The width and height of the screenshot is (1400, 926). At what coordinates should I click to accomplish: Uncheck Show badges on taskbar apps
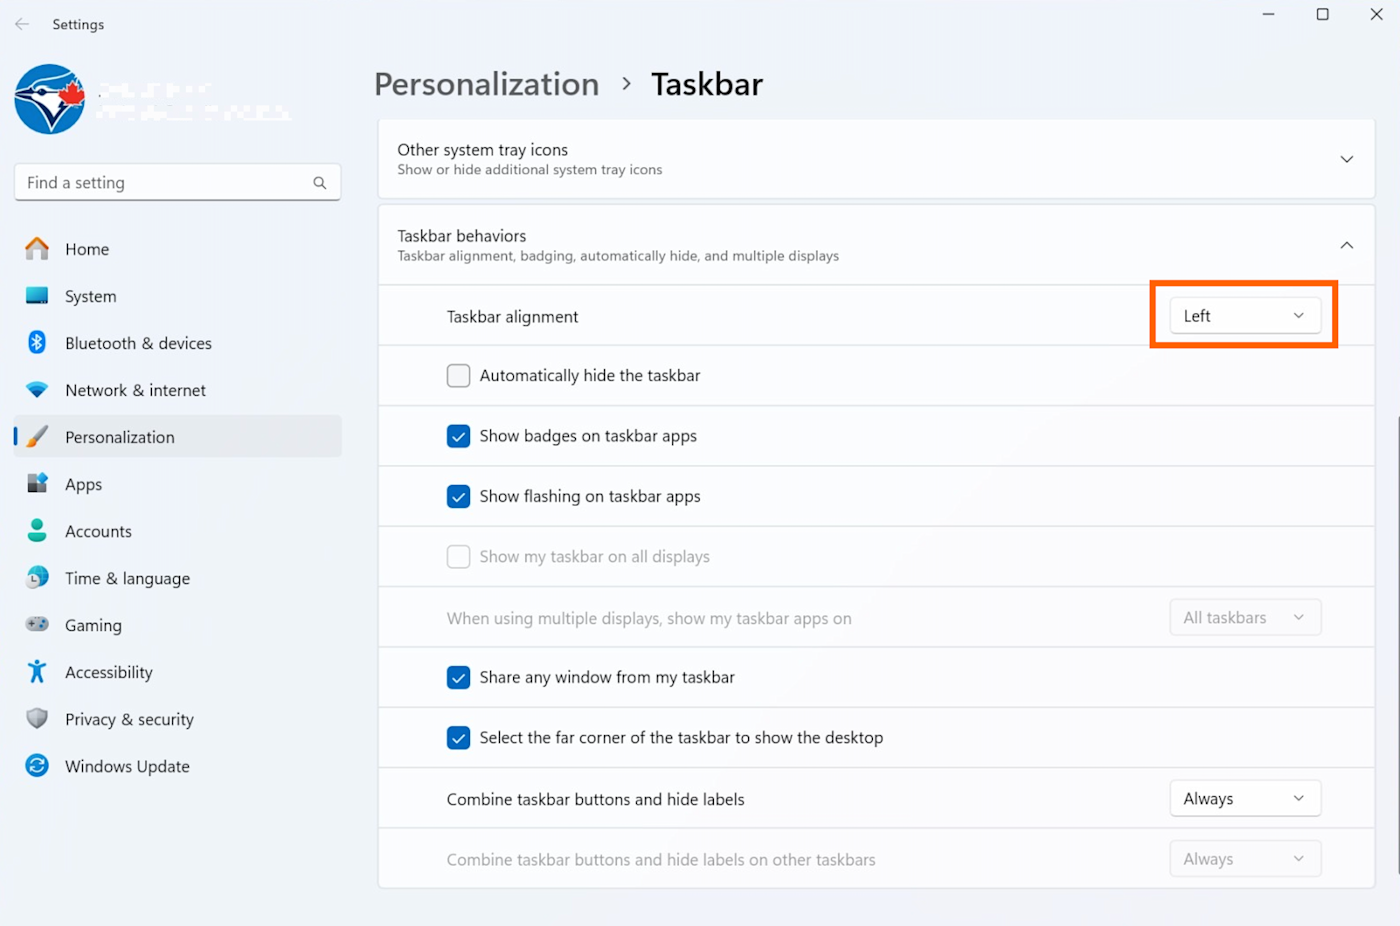(458, 436)
